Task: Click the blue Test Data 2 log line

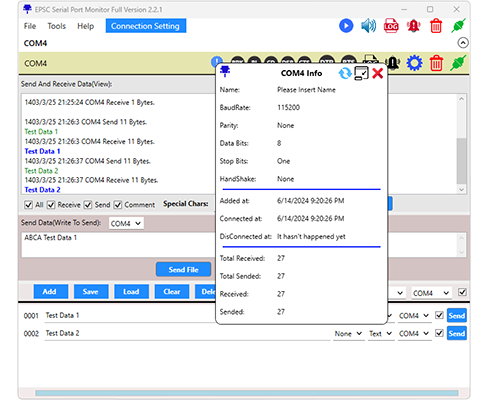Action: [42, 190]
